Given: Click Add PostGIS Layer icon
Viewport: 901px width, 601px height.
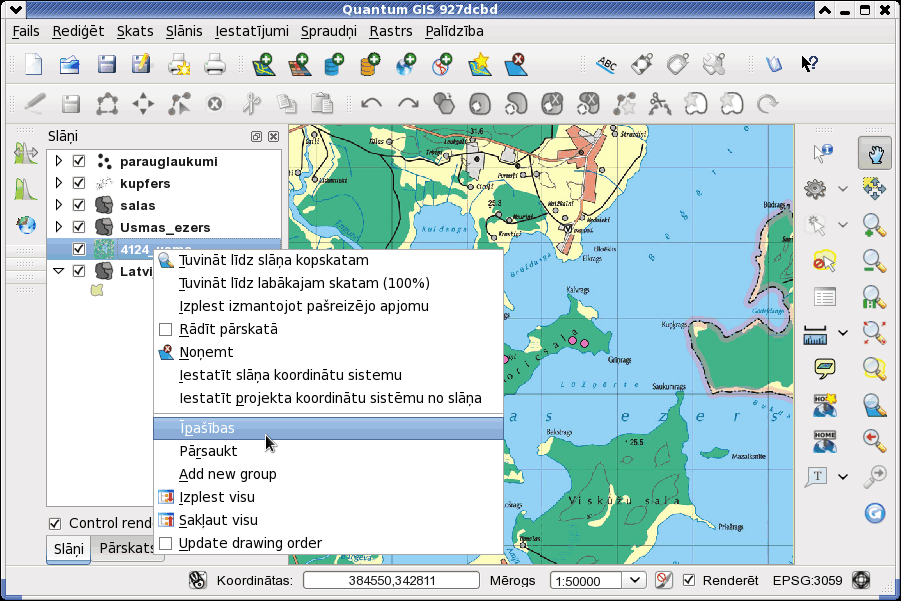Looking at the screenshot, I should pyautogui.click(x=334, y=64).
